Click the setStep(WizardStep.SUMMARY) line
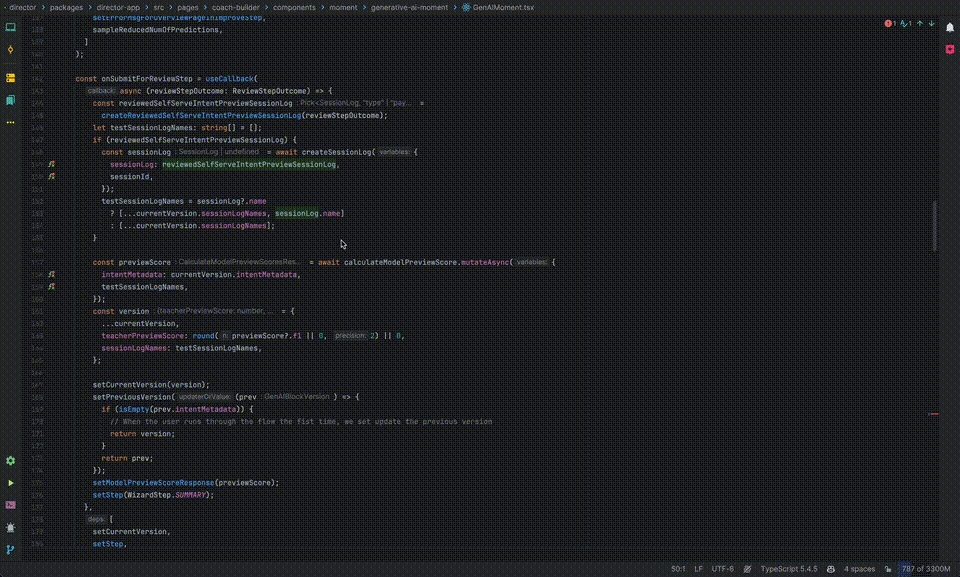 [x=153, y=495]
